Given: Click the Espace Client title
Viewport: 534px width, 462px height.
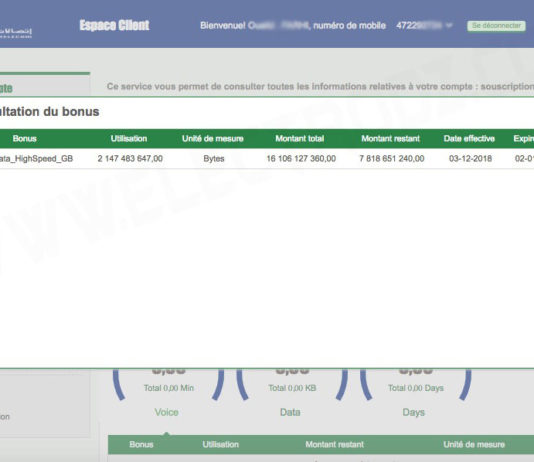Looking at the screenshot, I should [x=114, y=25].
